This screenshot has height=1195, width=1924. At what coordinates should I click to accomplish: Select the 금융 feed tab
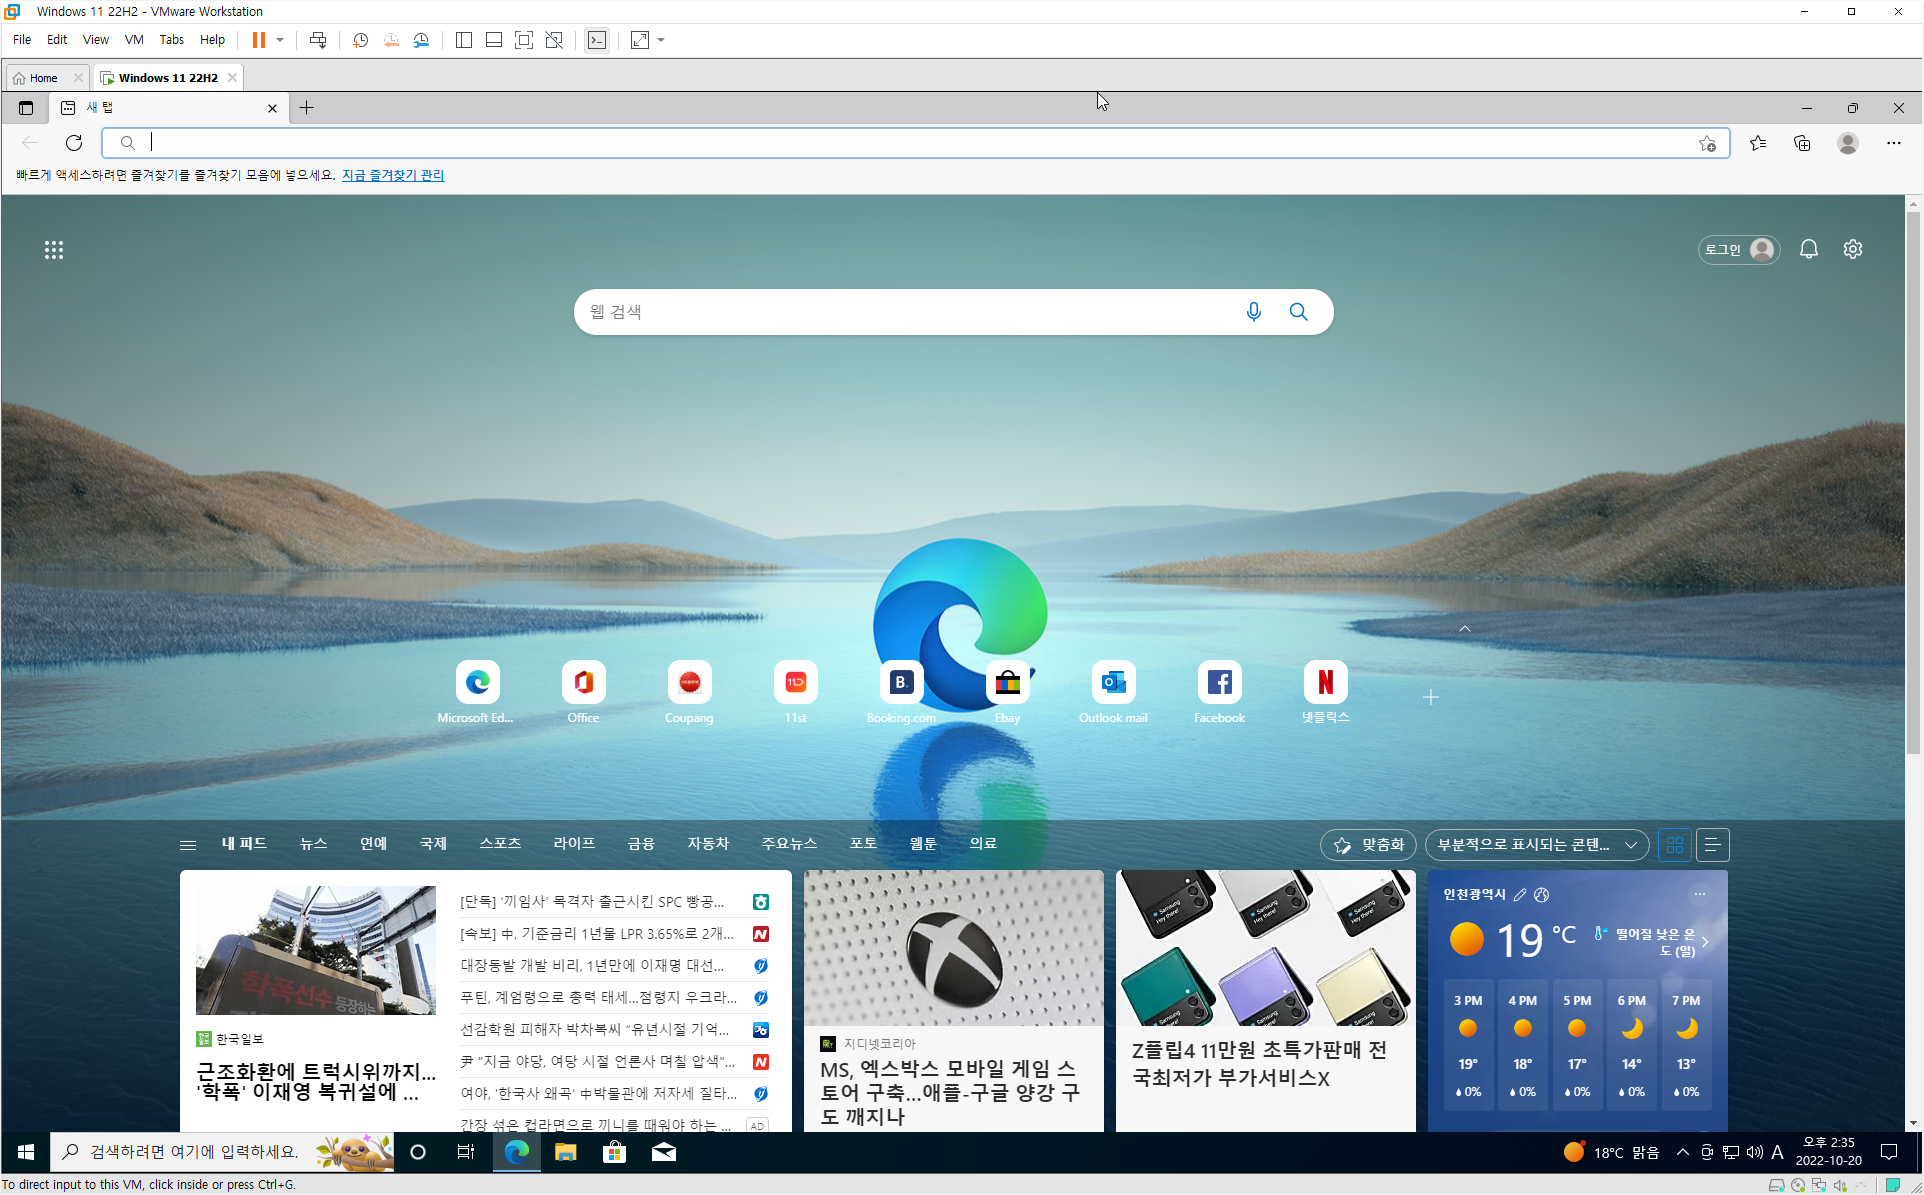[x=641, y=844]
